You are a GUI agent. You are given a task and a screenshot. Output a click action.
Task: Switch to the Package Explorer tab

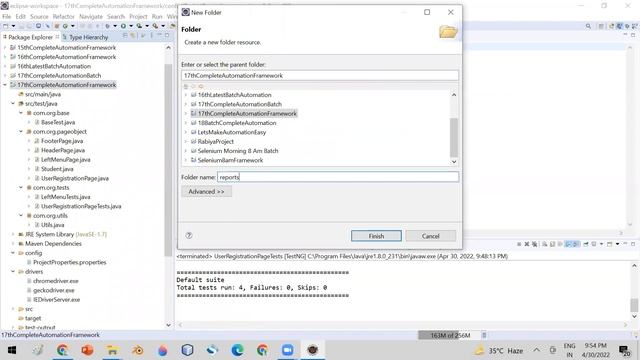(x=31, y=37)
